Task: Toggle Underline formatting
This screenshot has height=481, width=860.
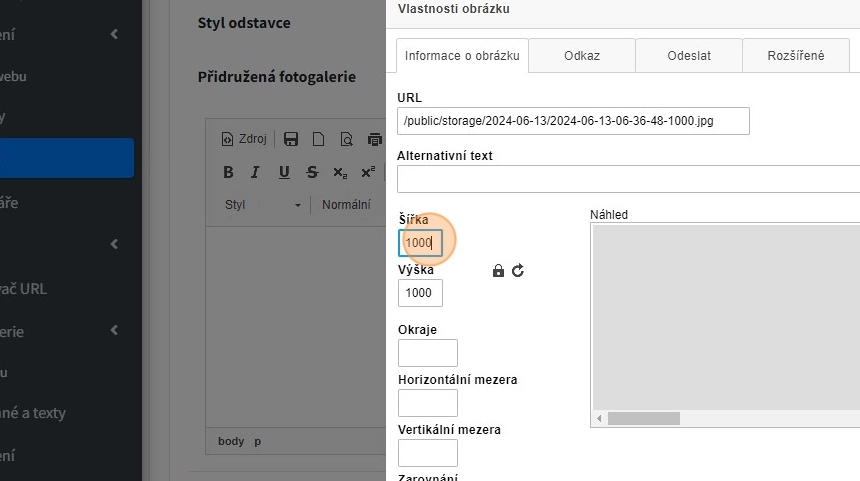Action: (284, 172)
